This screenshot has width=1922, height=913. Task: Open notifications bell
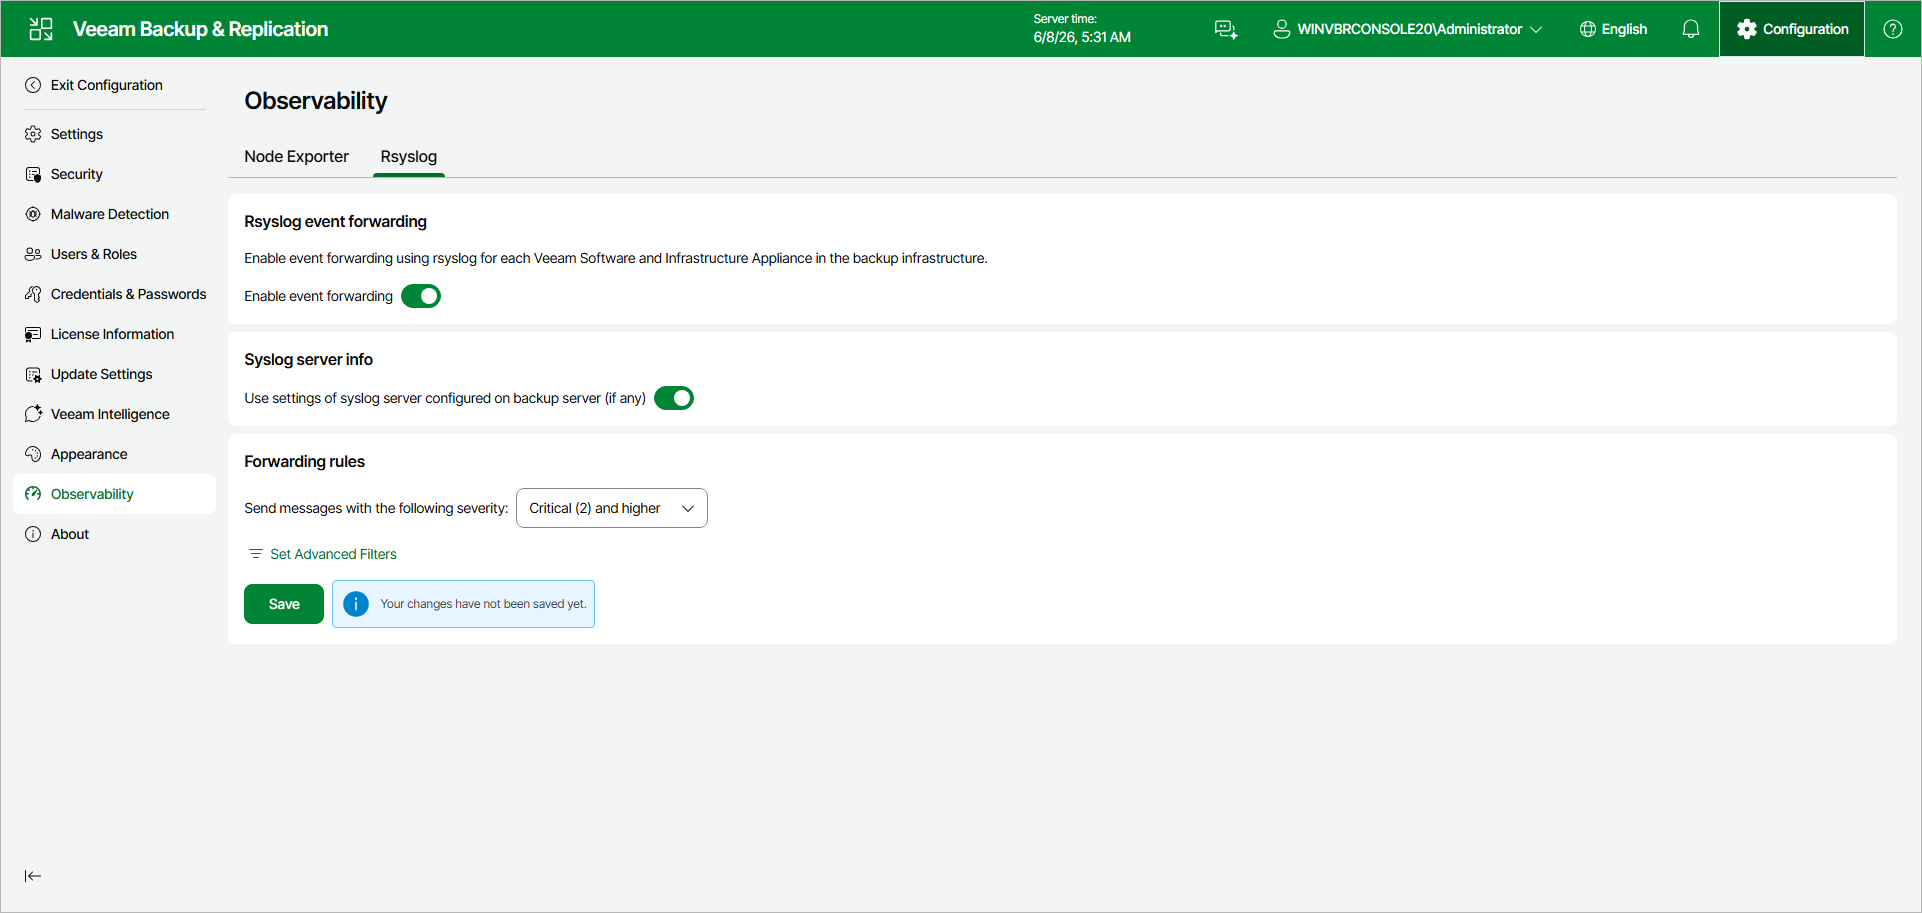[x=1691, y=29]
